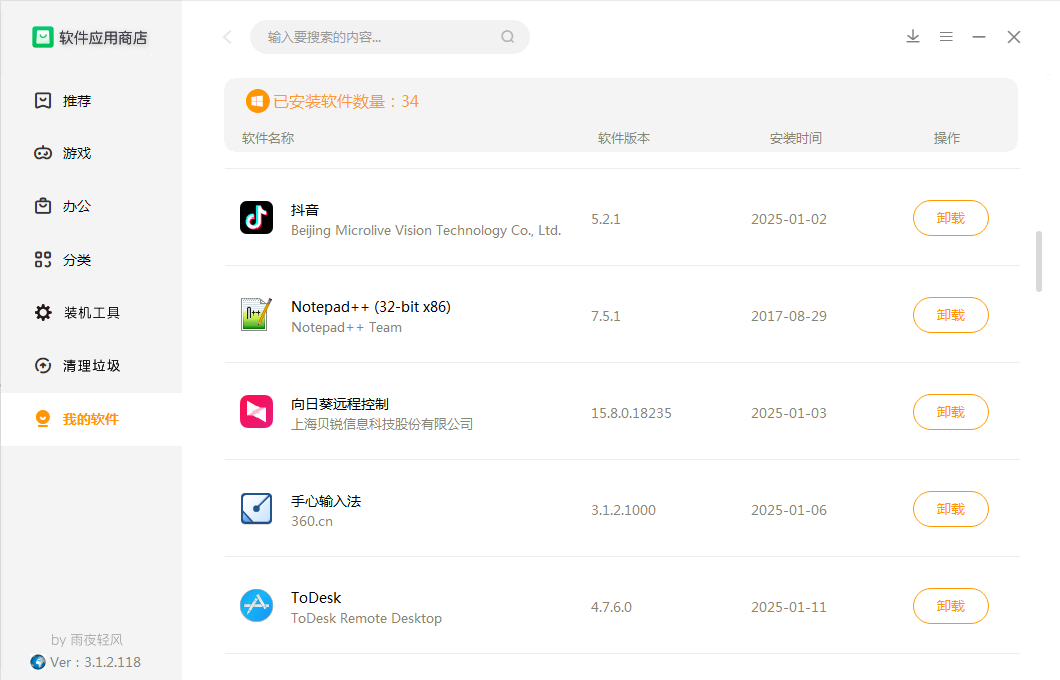The height and width of the screenshot is (680, 1060).
Task: Uninstall Notepad++ with its 卸载 button
Action: [x=950, y=315]
